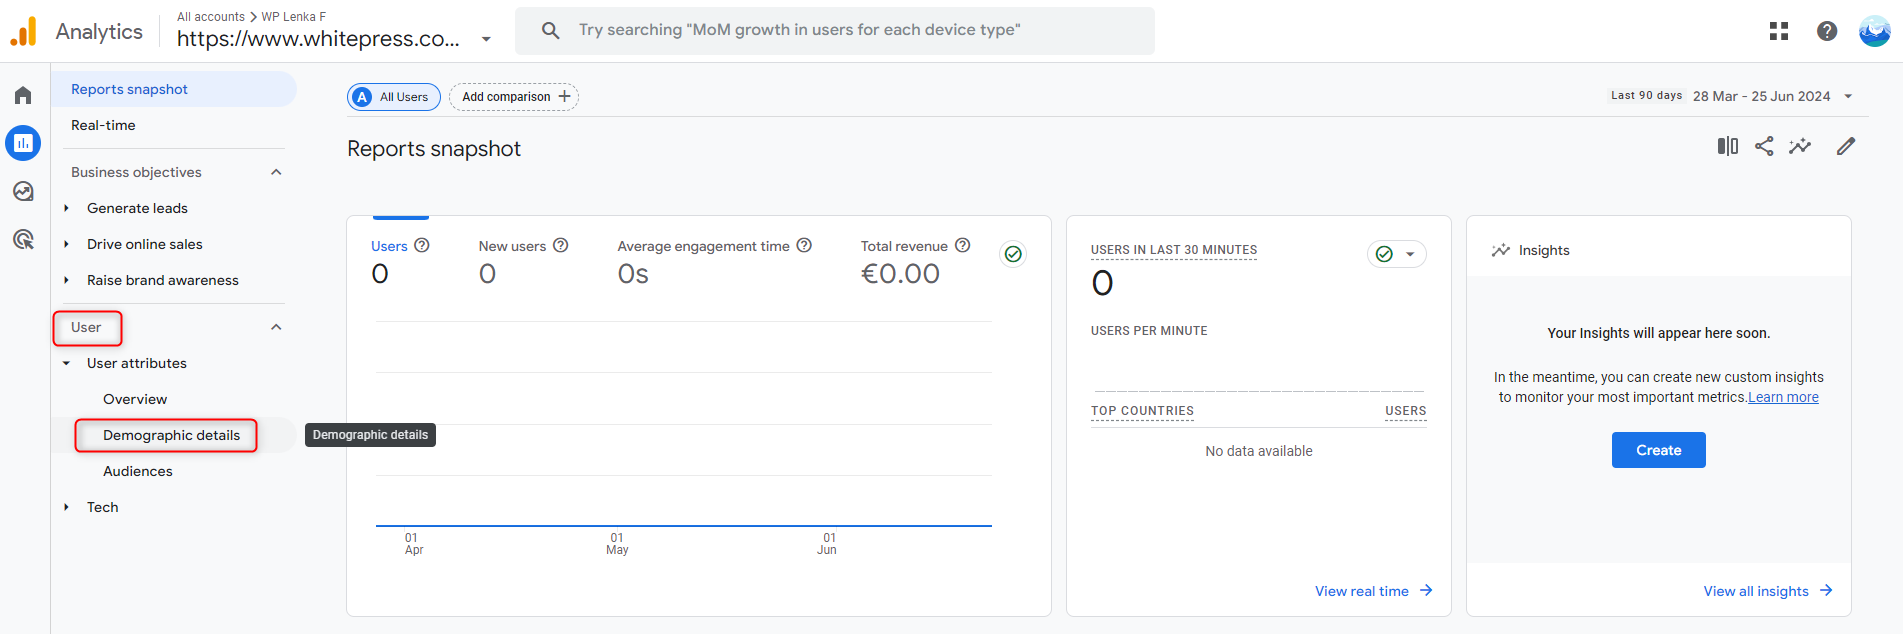This screenshot has height=634, width=1903.
Task: Click the Add comparison button
Action: pos(514,97)
